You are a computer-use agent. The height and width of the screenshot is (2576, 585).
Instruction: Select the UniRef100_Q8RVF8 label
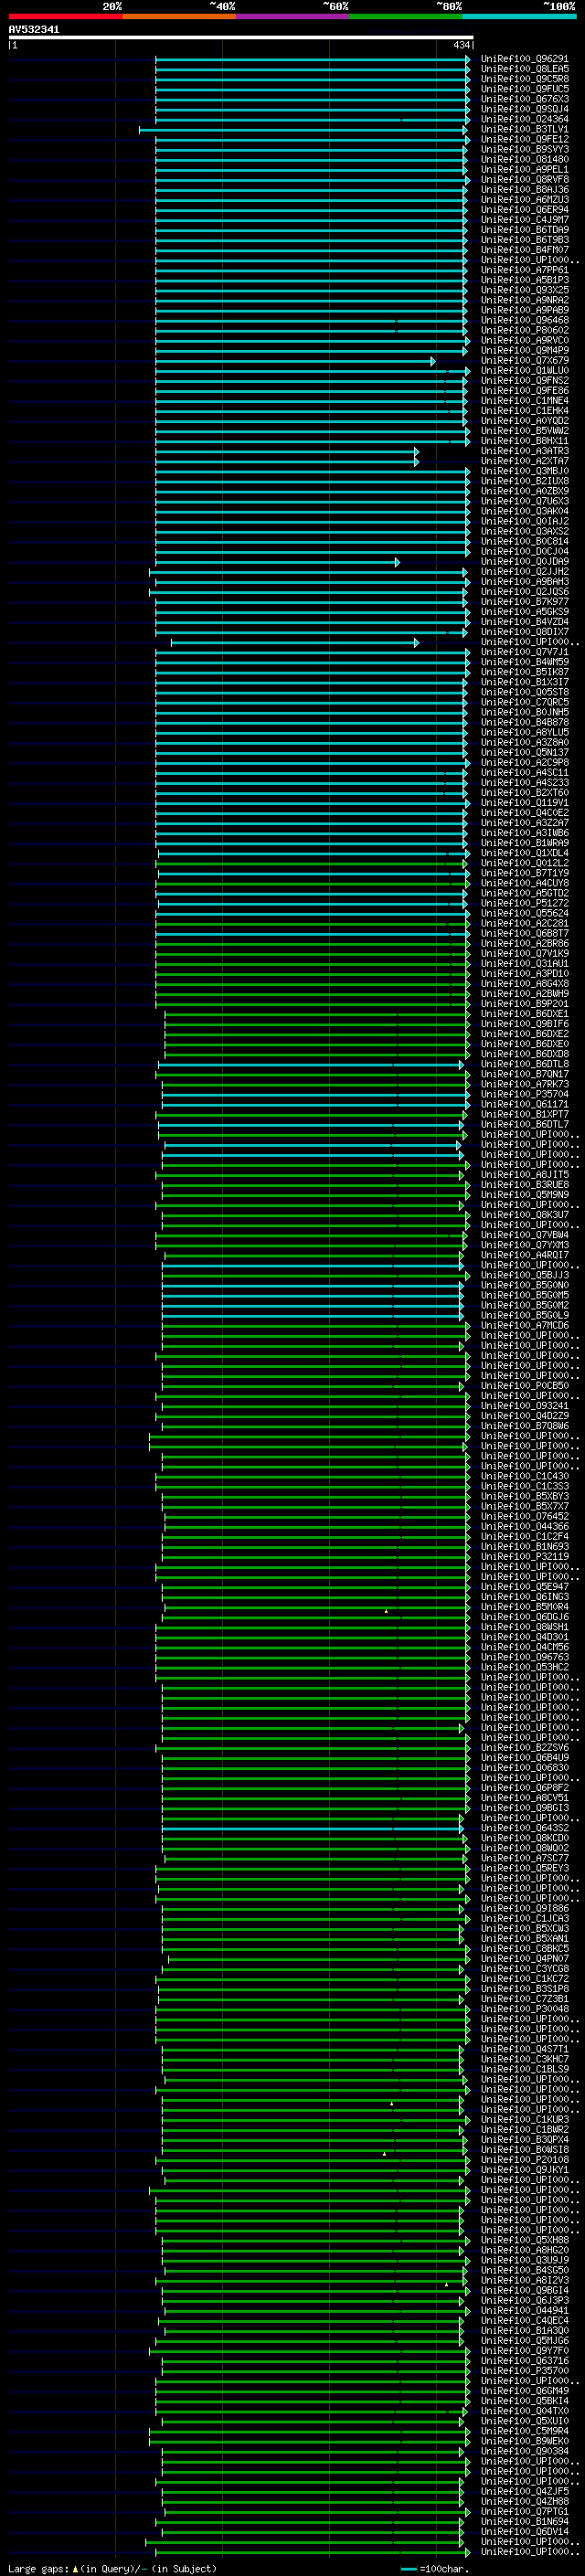524,180
